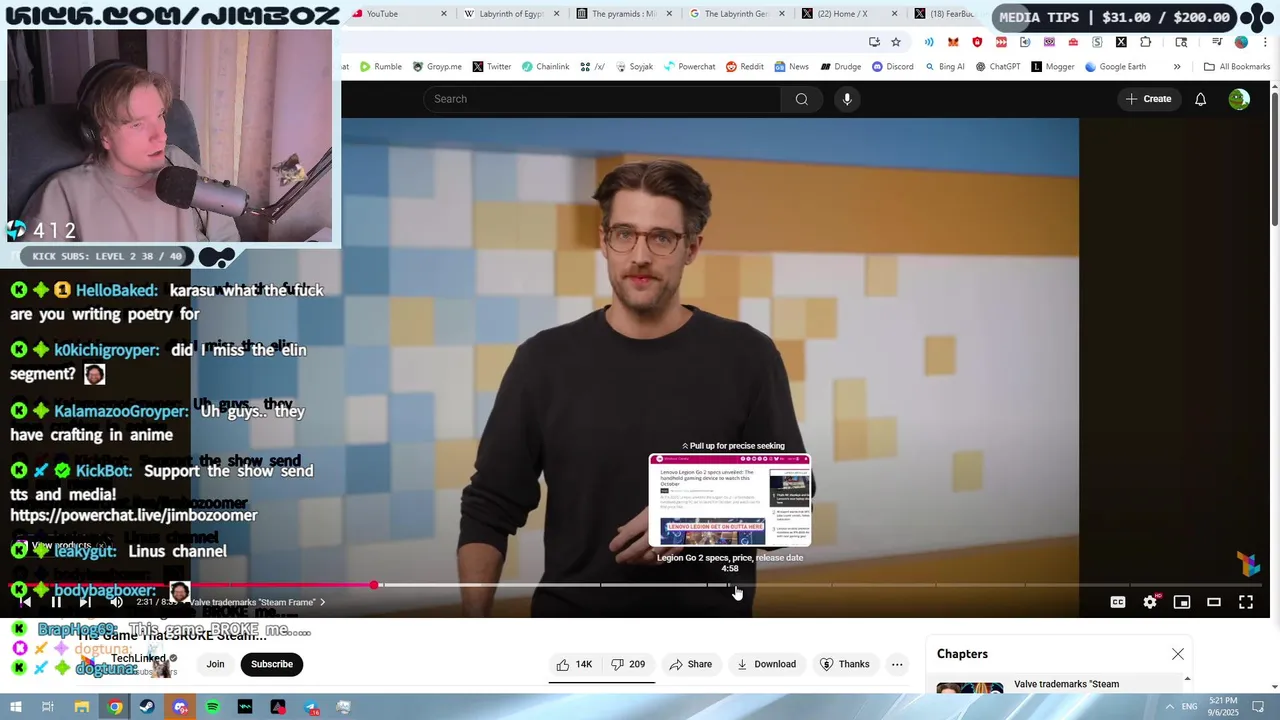The height and width of the screenshot is (720, 1280).
Task: Open File Explorer from the taskbar
Action: (x=82, y=707)
